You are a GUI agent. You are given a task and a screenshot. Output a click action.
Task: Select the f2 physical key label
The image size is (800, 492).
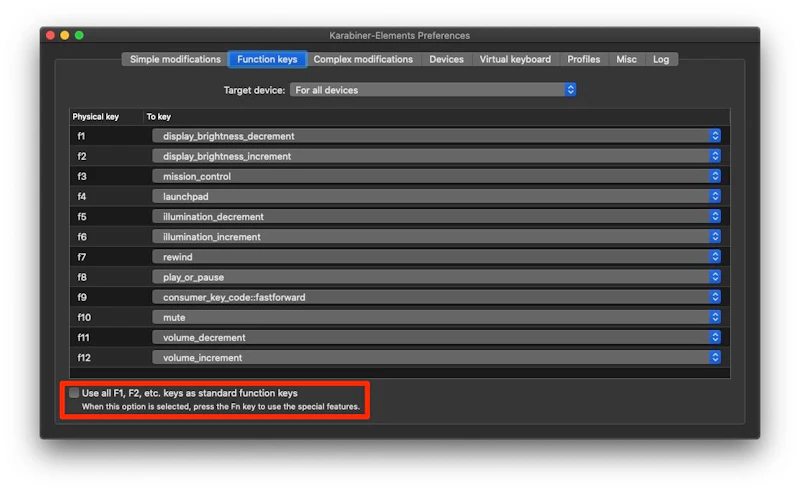coord(82,156)
